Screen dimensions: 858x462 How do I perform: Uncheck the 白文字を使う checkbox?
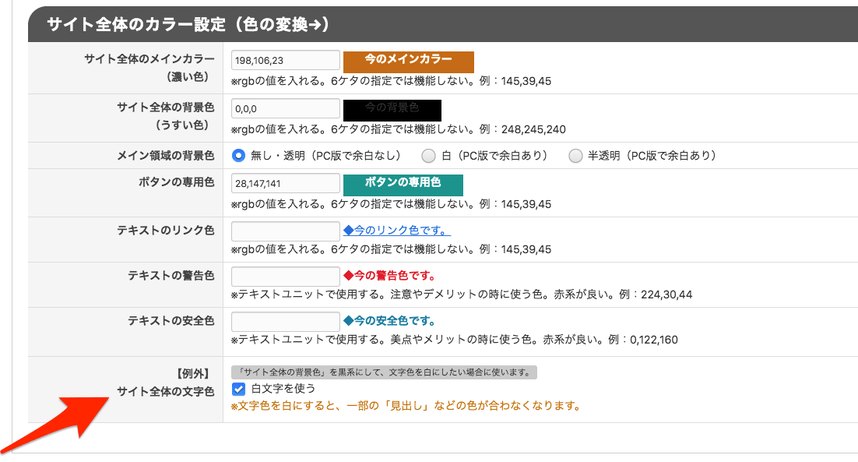click(x=238, y=388)
